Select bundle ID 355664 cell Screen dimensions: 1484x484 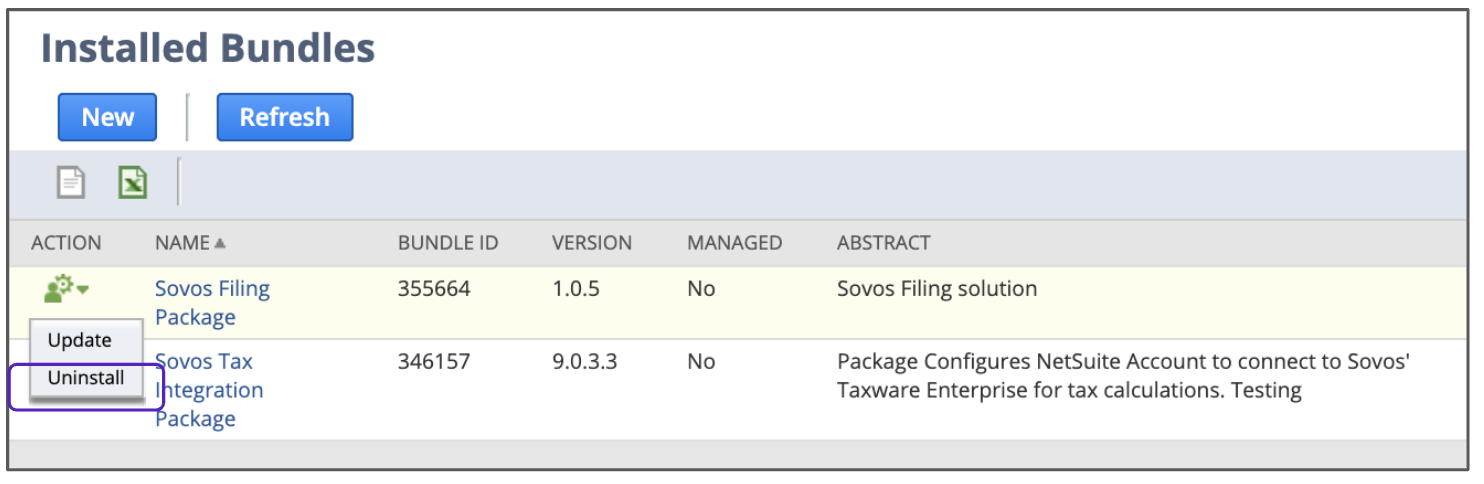point(434,289)
